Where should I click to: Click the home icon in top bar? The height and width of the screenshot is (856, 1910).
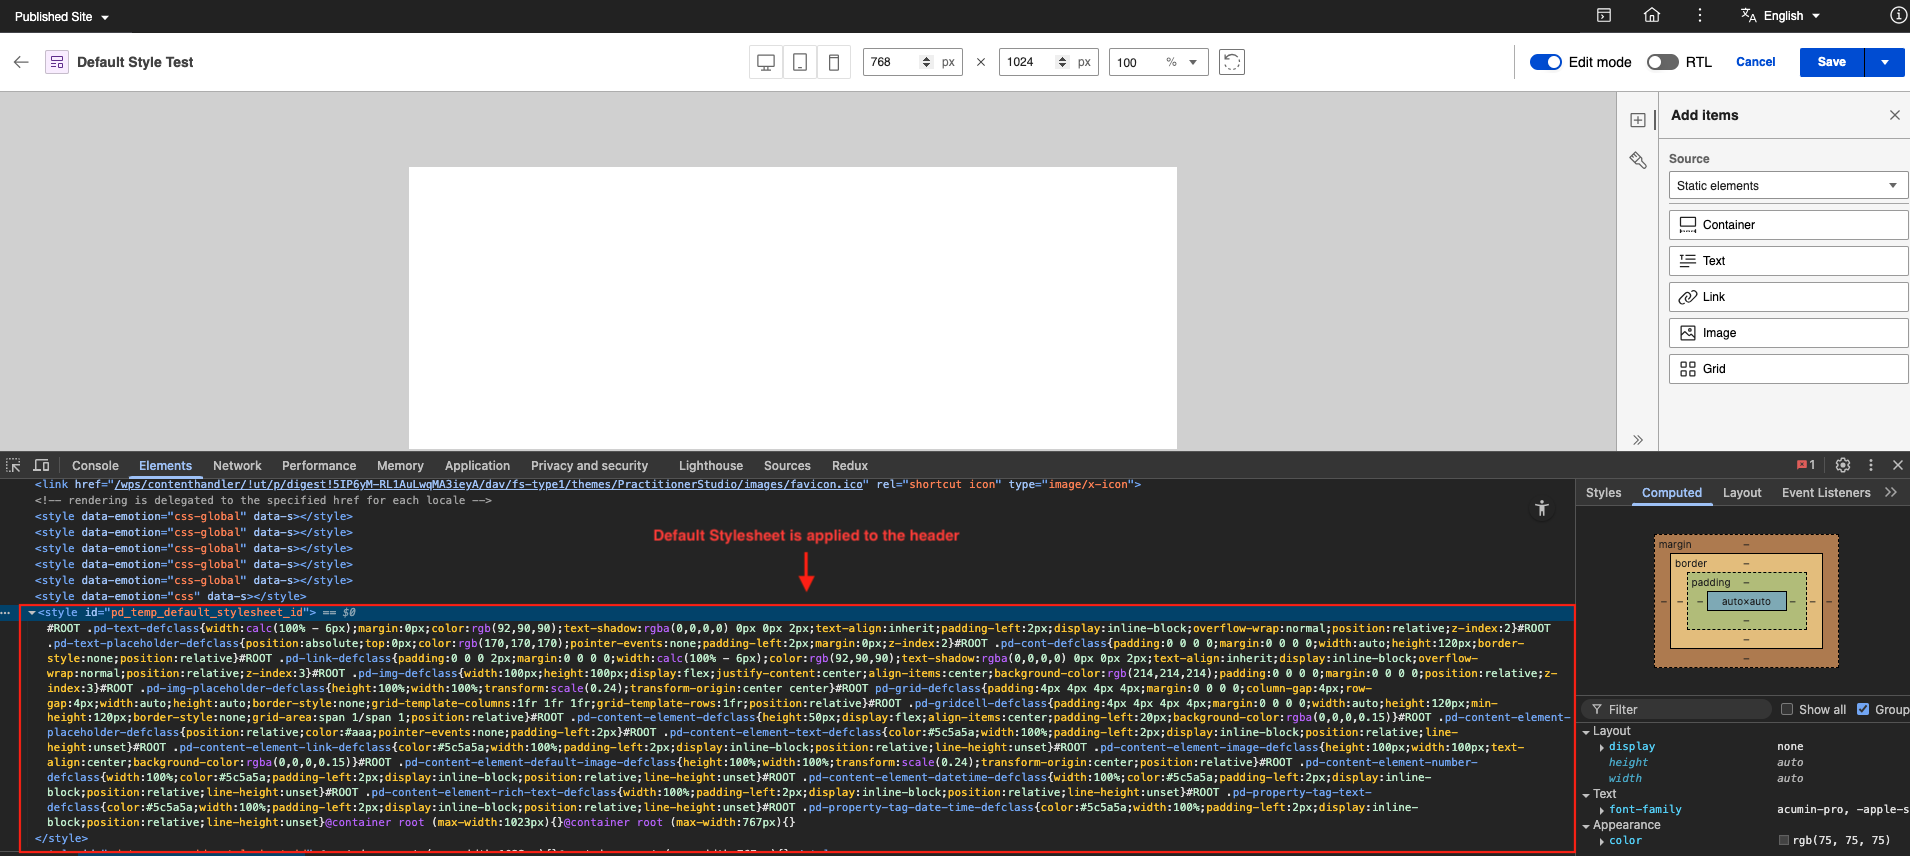click(1652, 15)
